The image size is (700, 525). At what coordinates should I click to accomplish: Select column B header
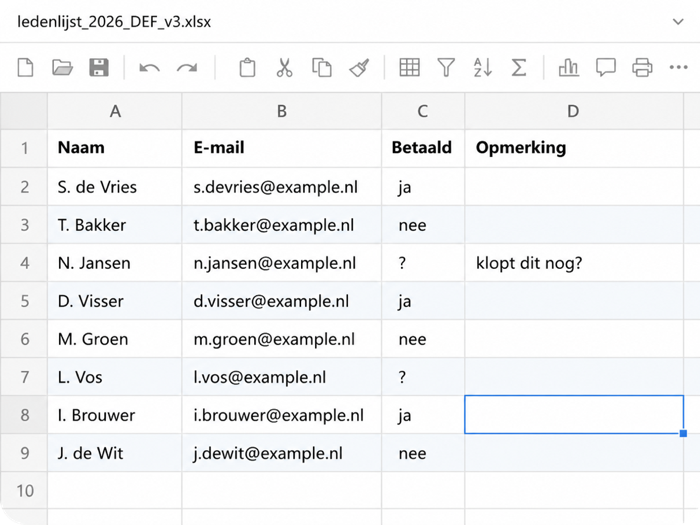coord(282,111)
